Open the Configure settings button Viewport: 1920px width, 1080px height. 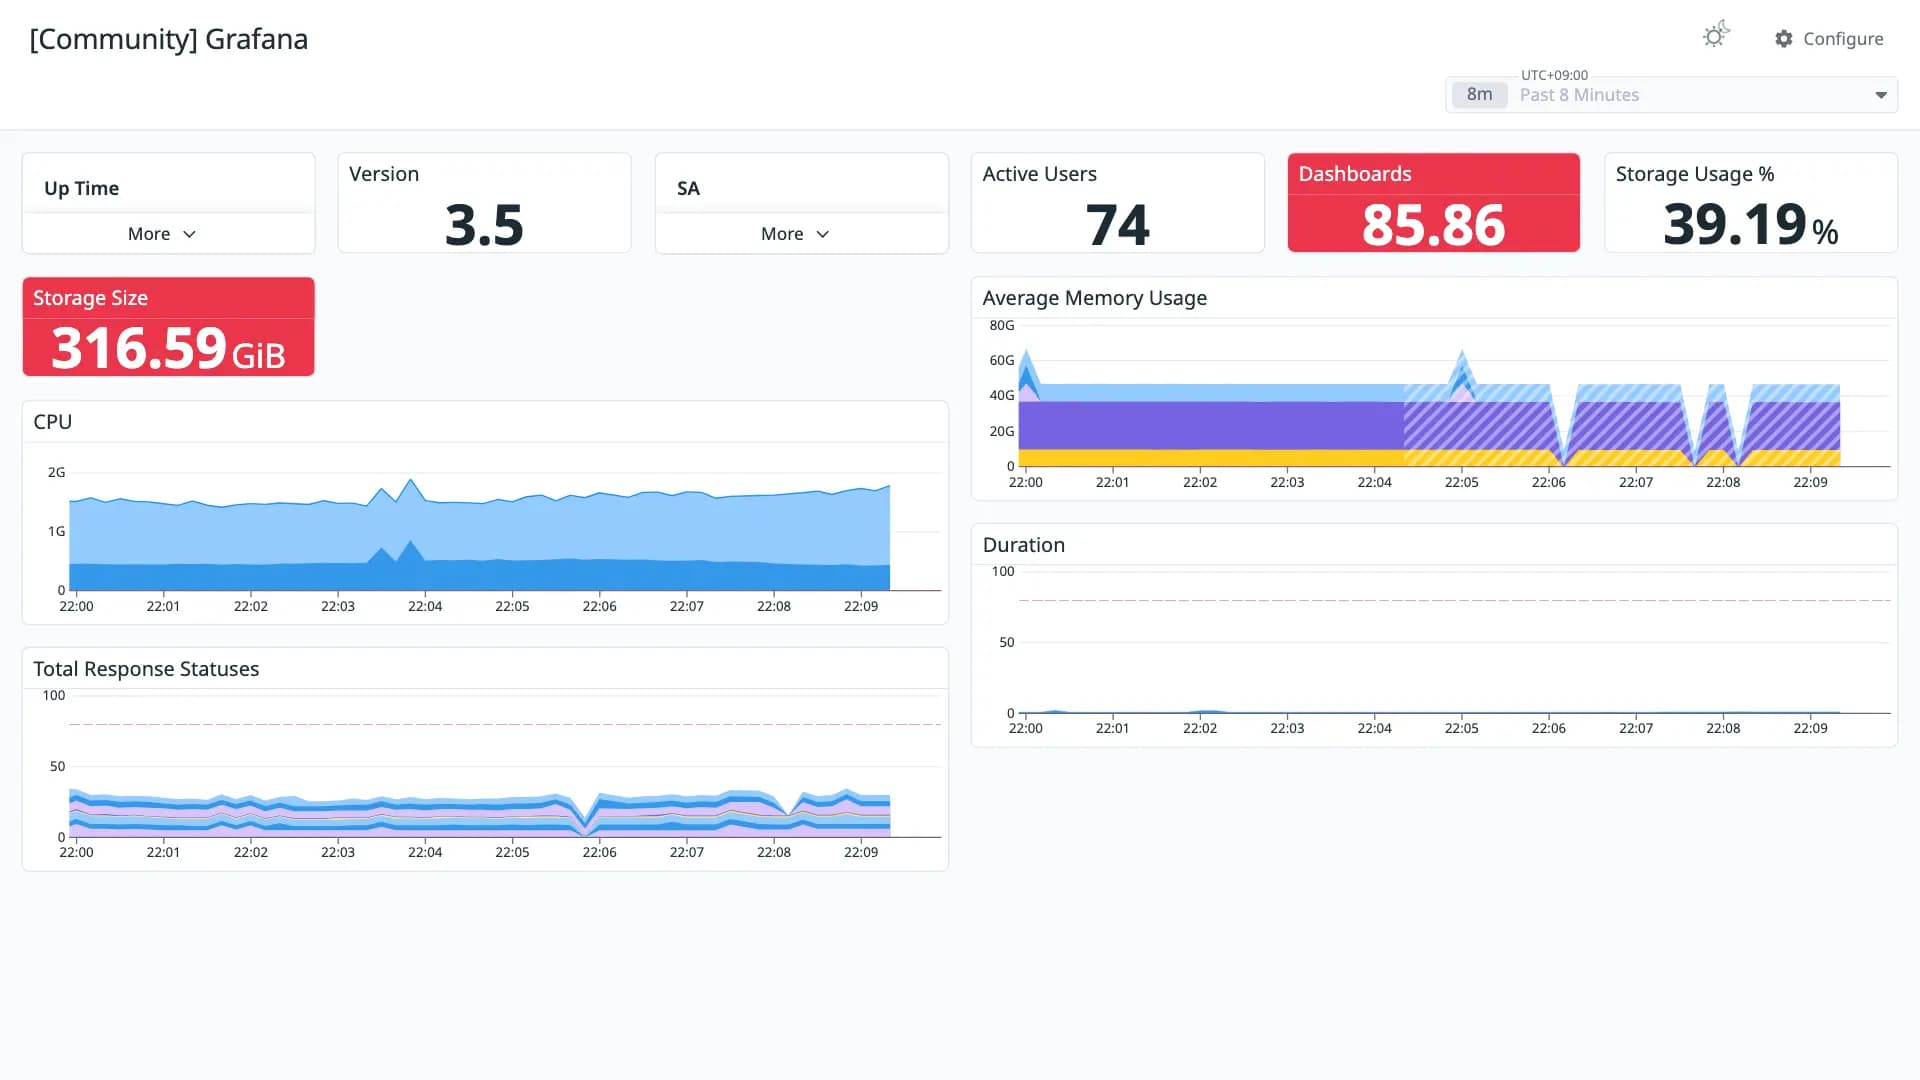tap(1829, 38)
